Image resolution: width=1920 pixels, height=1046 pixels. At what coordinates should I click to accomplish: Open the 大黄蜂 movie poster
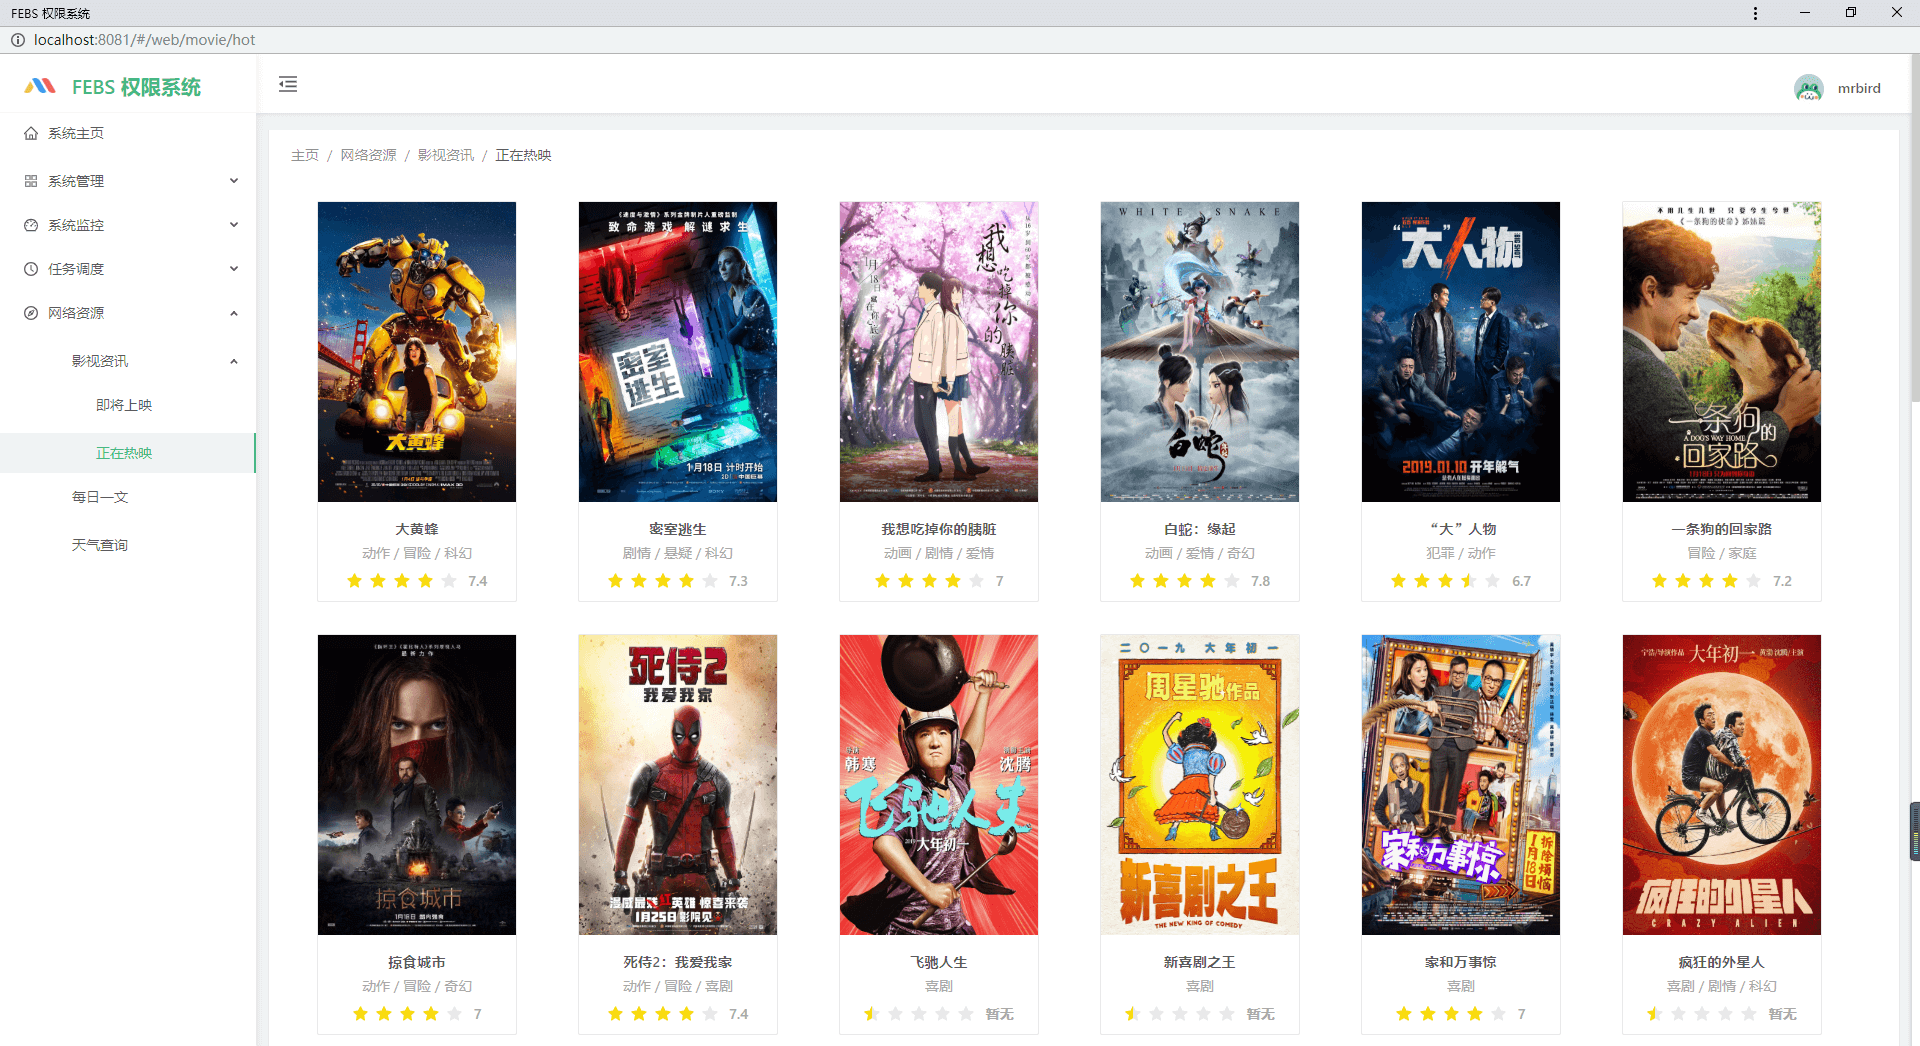(417, 352)
